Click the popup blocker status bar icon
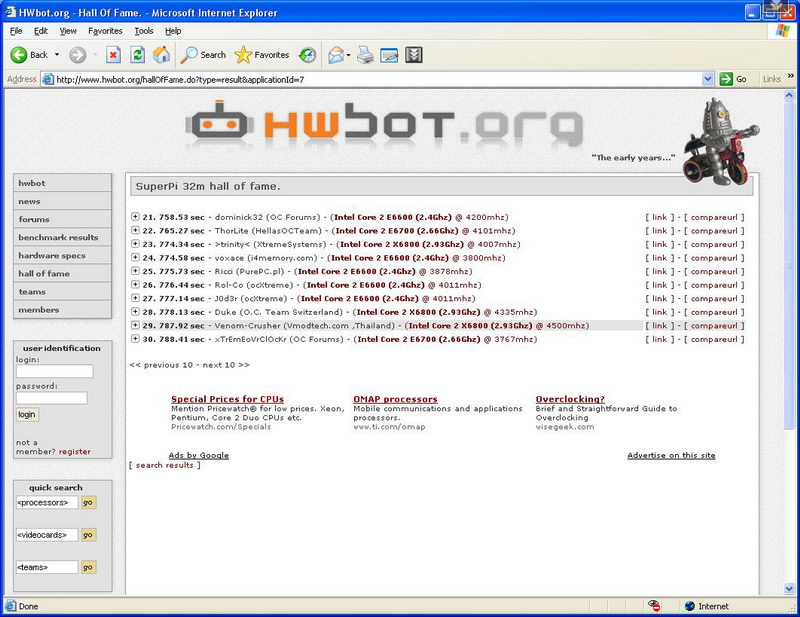 [654, 606]
